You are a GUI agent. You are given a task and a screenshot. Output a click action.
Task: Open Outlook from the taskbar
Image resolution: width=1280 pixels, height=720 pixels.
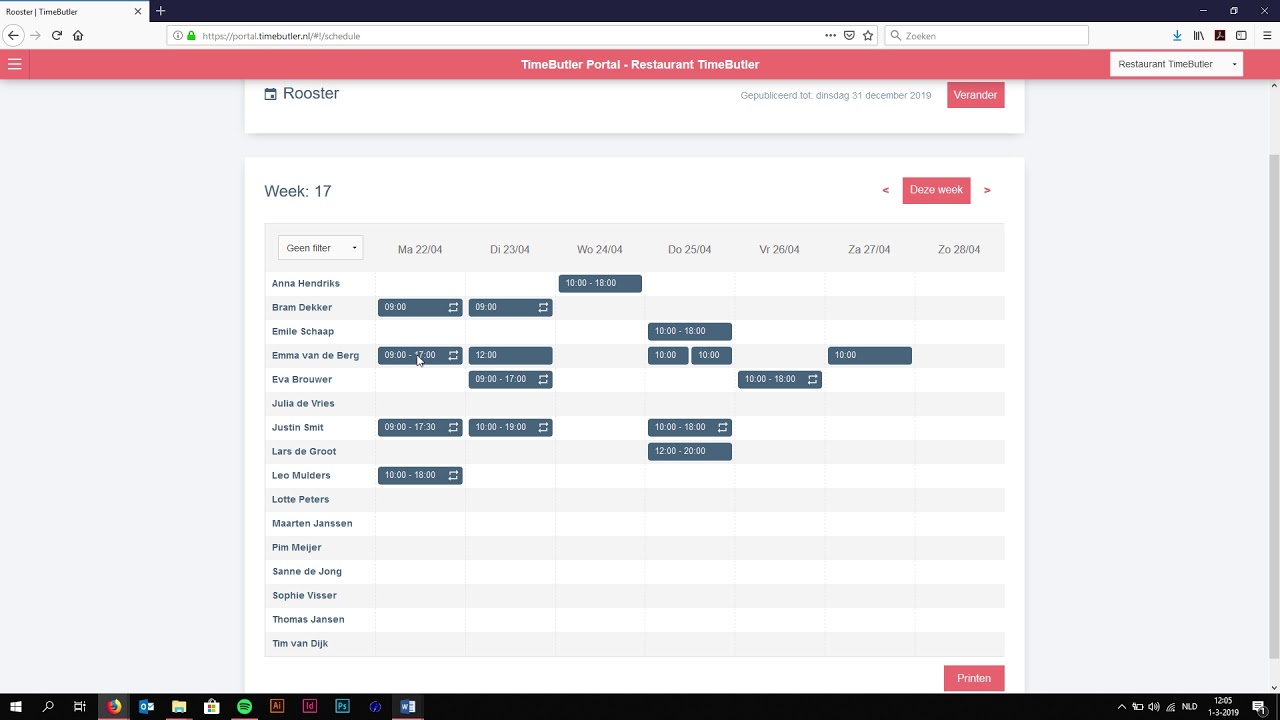(147, 706)
